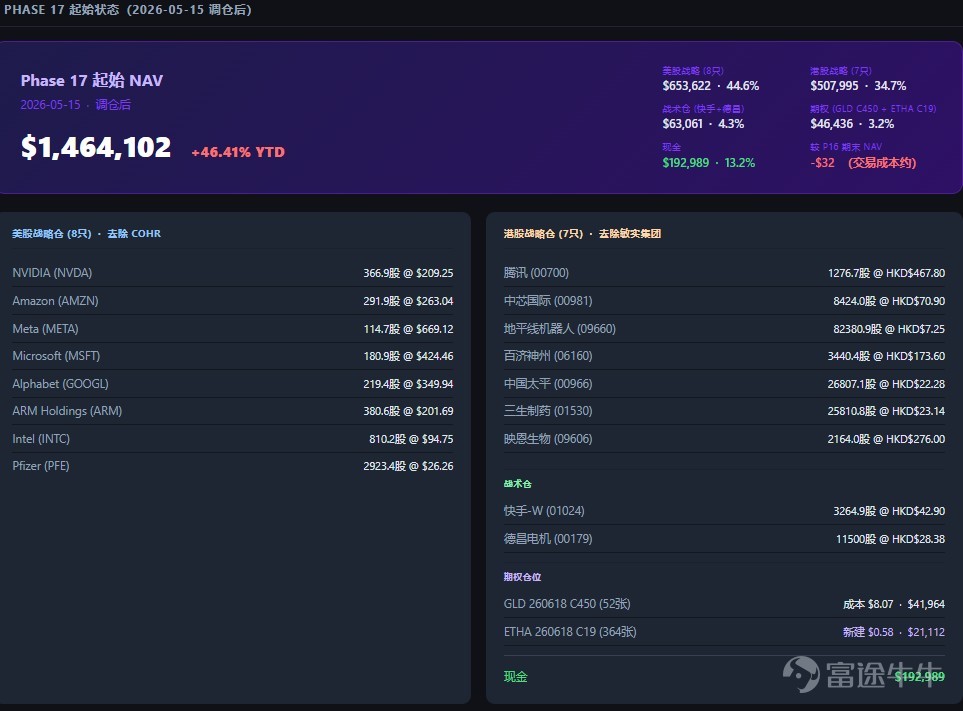Click 180.9股 @ $424.46 value
The width and height of the screenshot is (963, 711).
tap(408, 356)
